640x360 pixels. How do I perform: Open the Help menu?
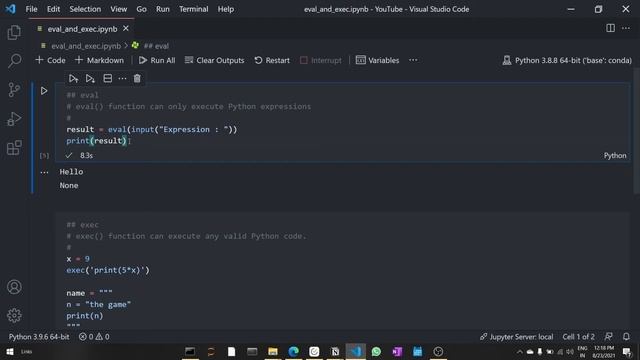[226, 9]
